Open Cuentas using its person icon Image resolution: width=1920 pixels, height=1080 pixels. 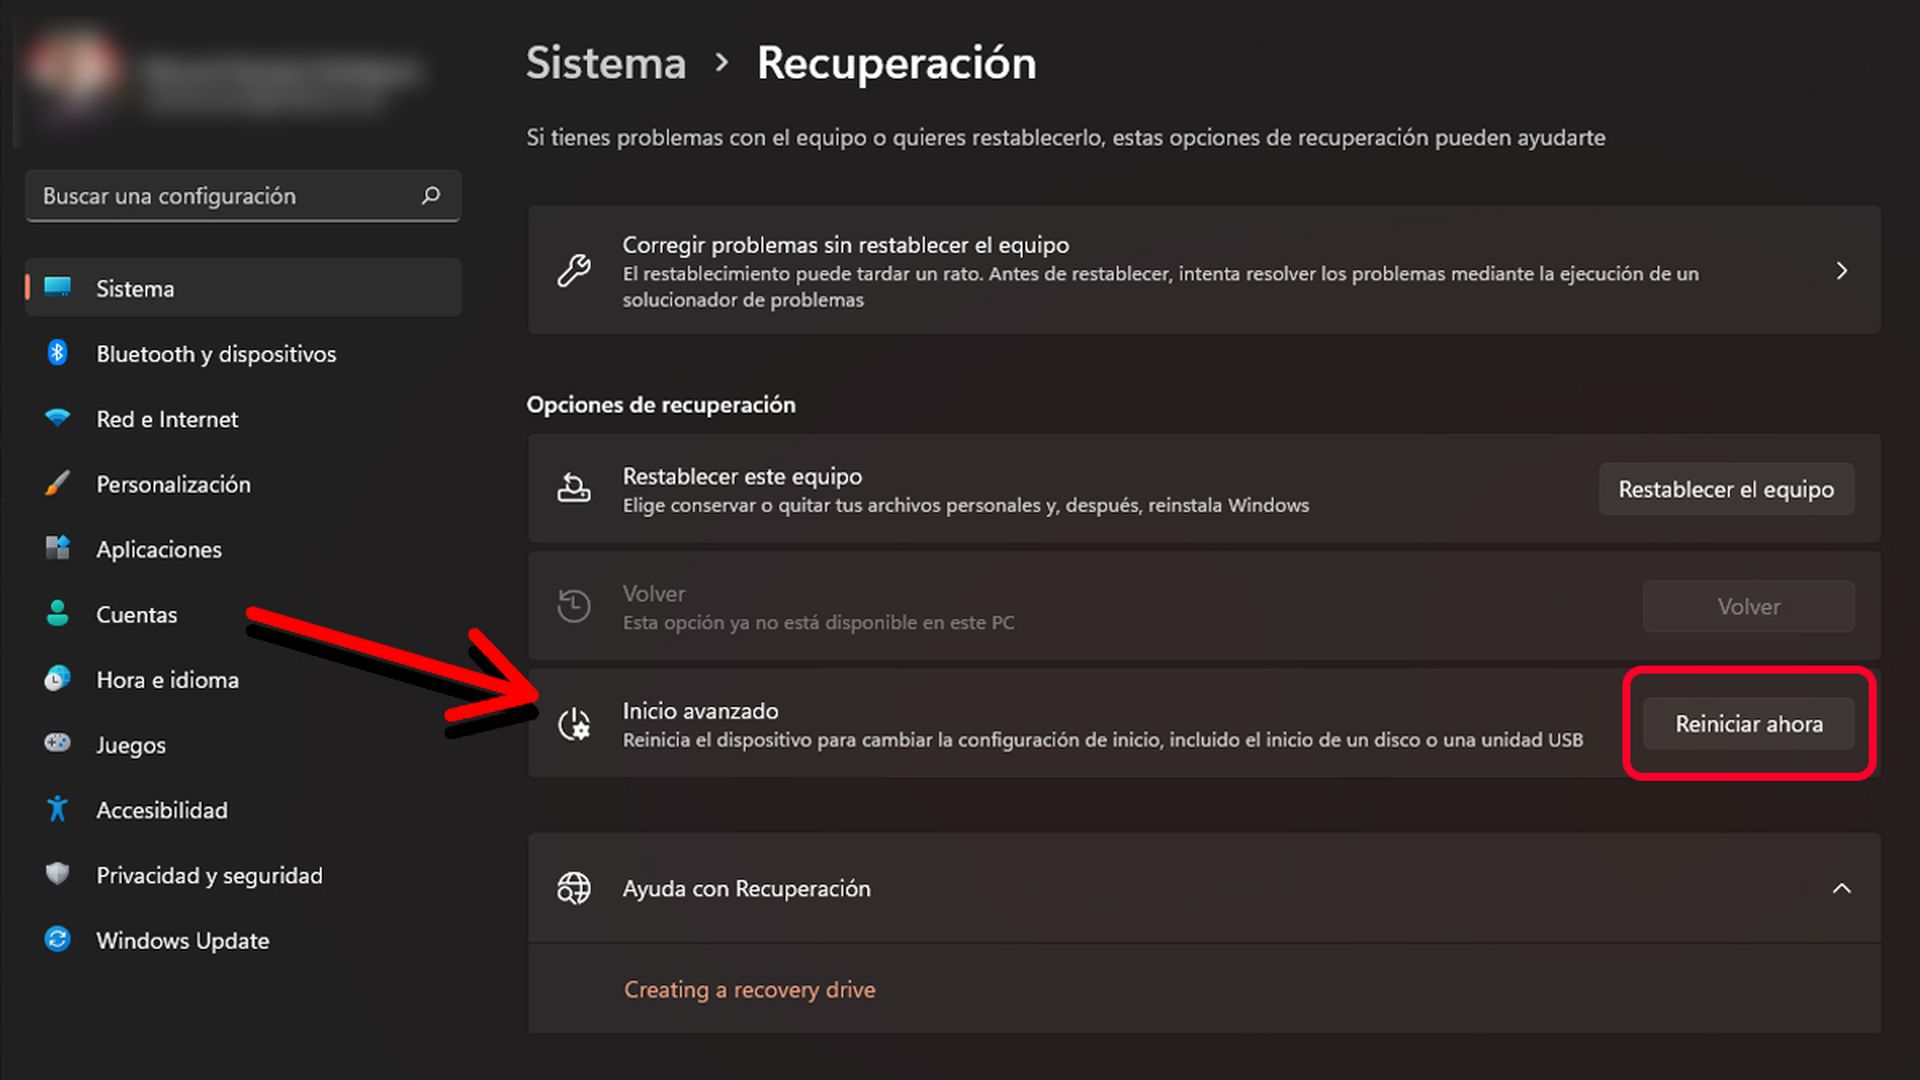[59, 614]
